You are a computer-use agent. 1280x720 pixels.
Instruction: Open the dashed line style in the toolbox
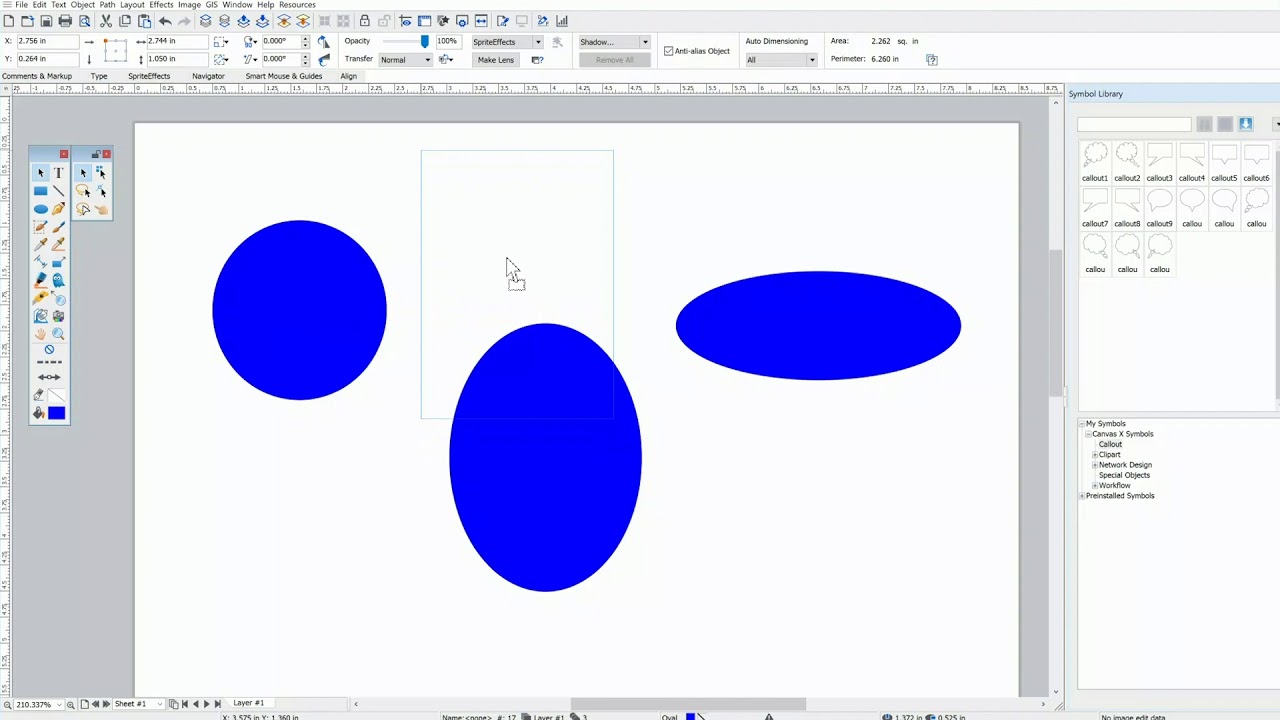pos(49,362)
